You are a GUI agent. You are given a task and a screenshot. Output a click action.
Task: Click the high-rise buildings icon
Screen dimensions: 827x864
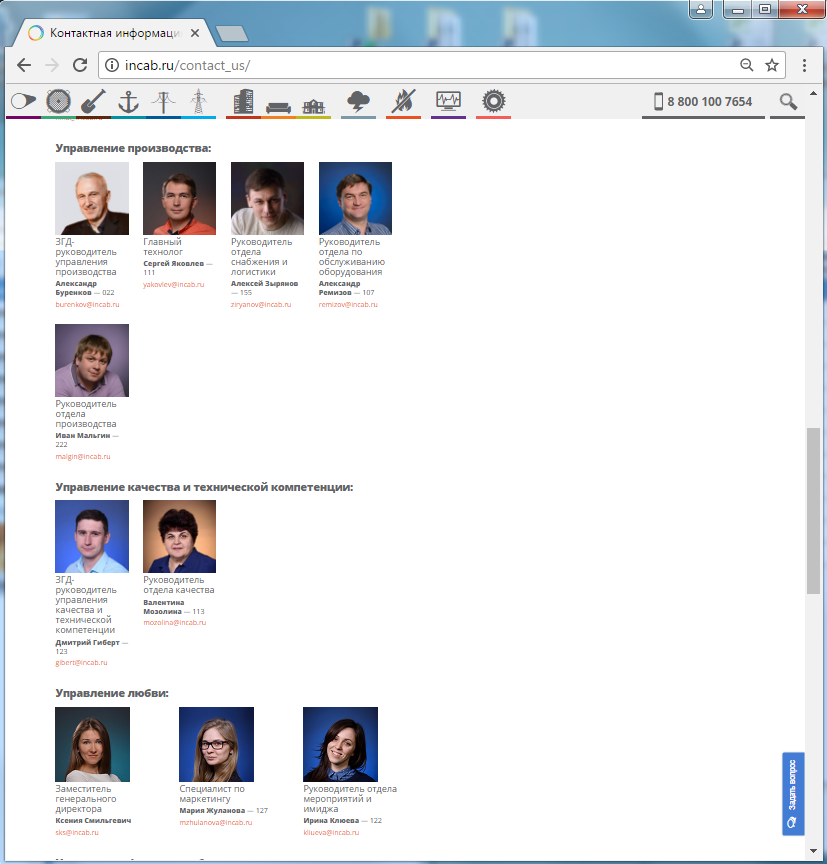[x=243, y=101]
